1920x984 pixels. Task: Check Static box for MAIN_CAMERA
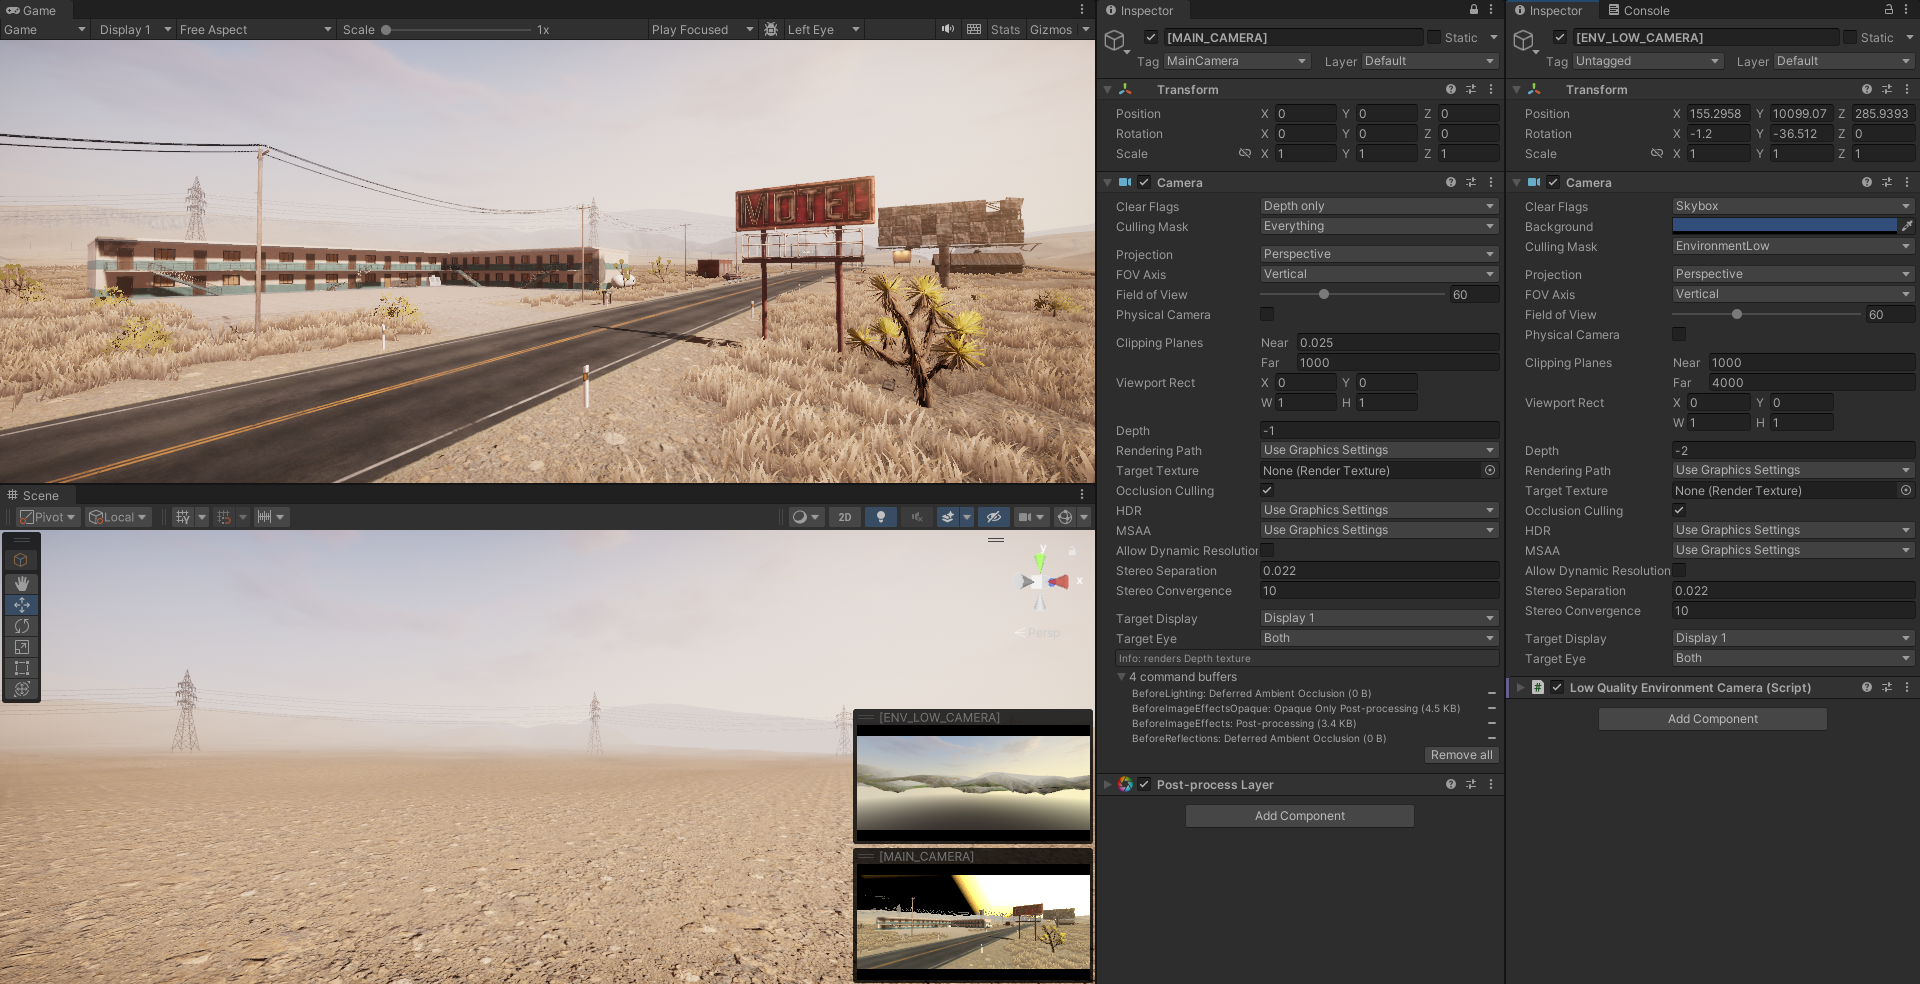pos(1434,37)
